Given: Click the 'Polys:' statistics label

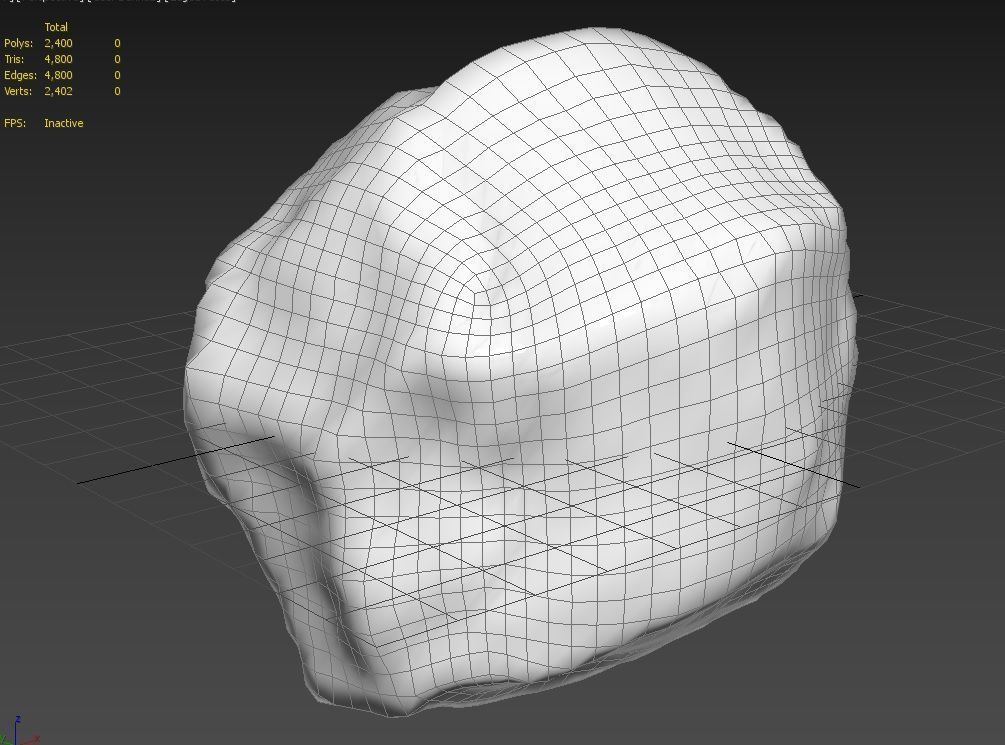Looking at the screenshot, I should [19, 43].
